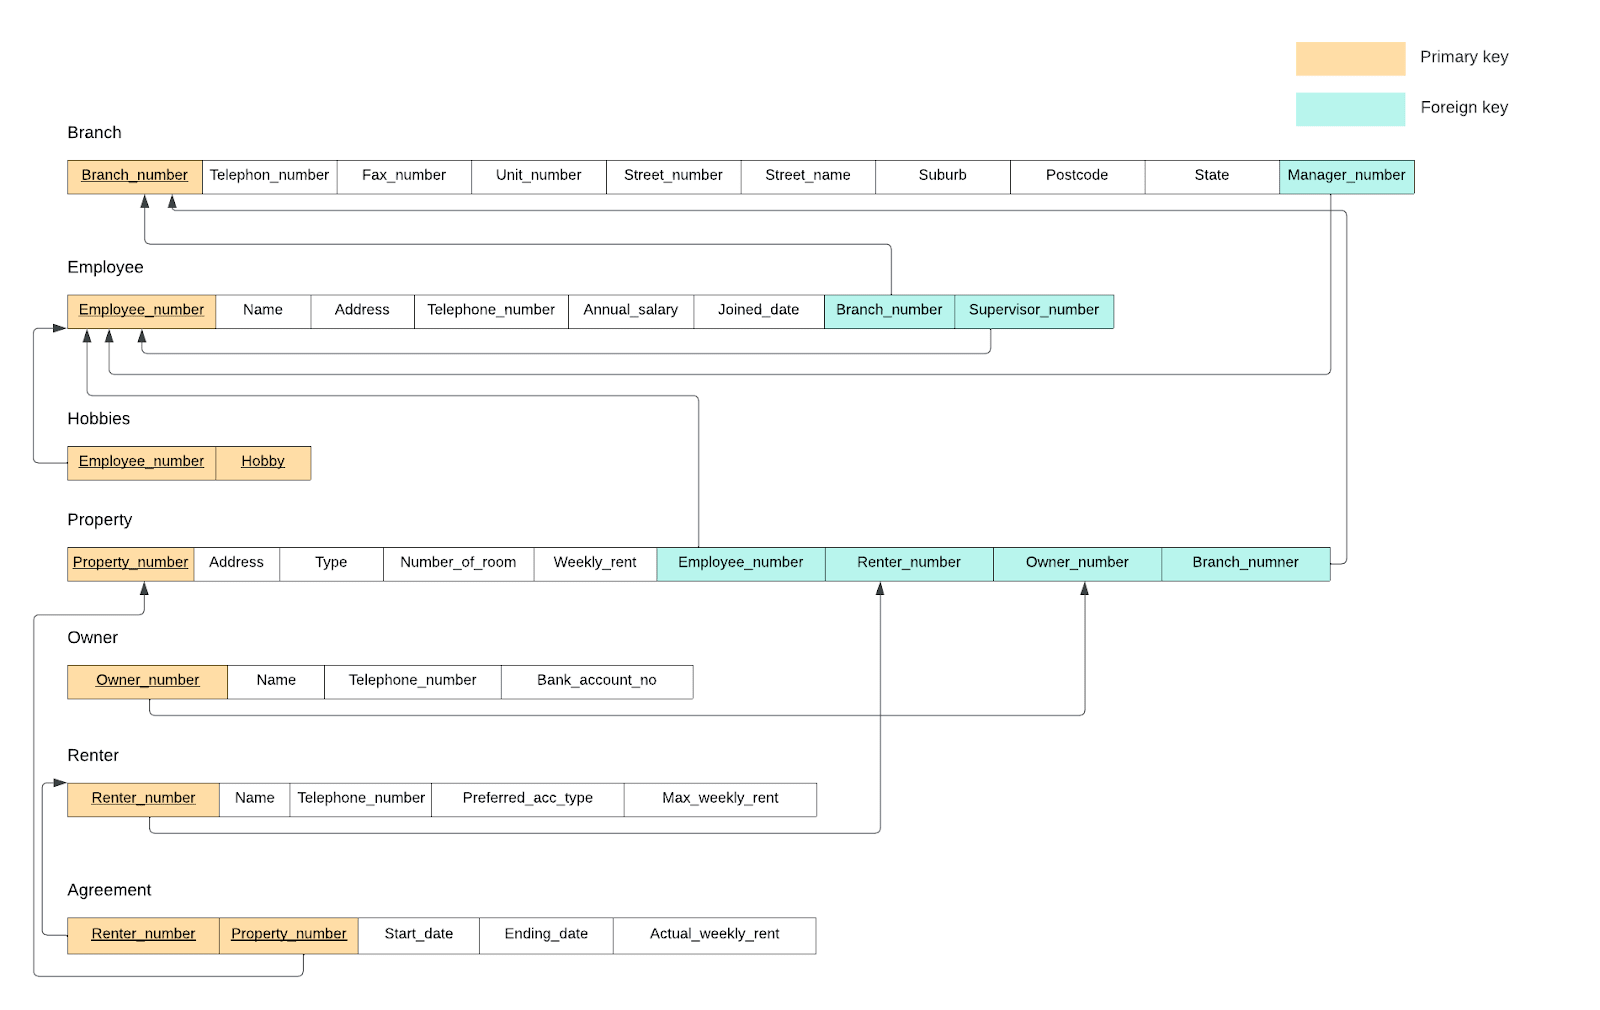
Task: Click the Agreement table title label
Action: click(x=109, y=890)
